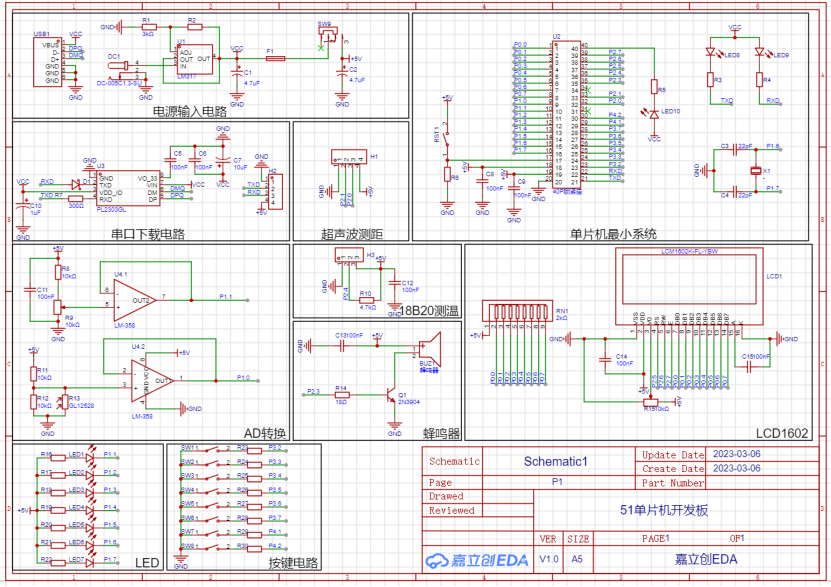Click the 嘉立创EDA logo in title block

[477, 560]
